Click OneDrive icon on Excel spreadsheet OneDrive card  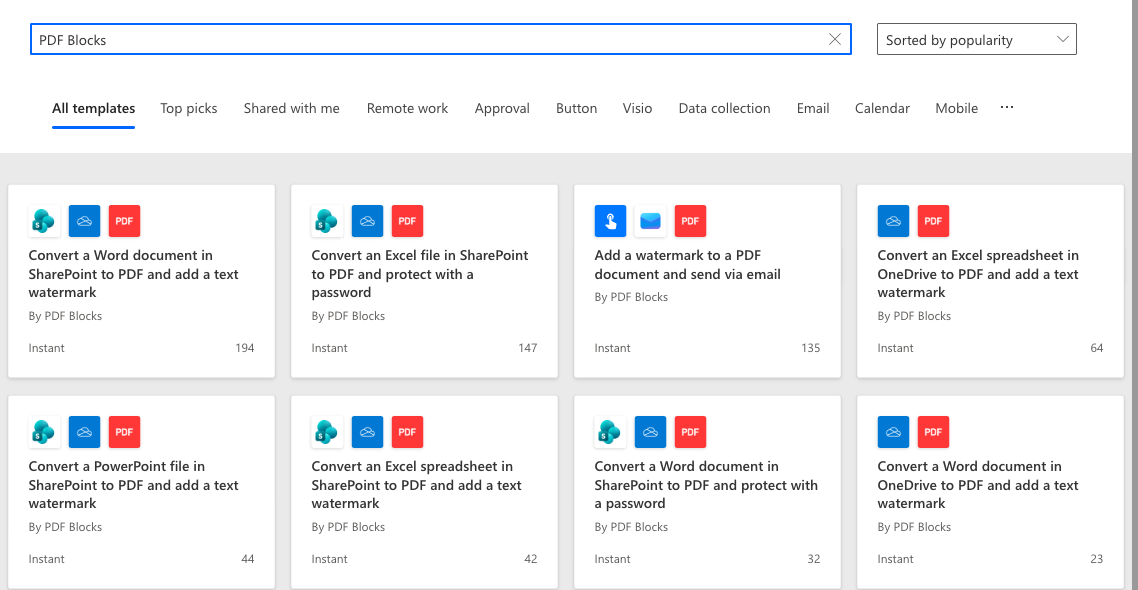click(x=893, y=221)
